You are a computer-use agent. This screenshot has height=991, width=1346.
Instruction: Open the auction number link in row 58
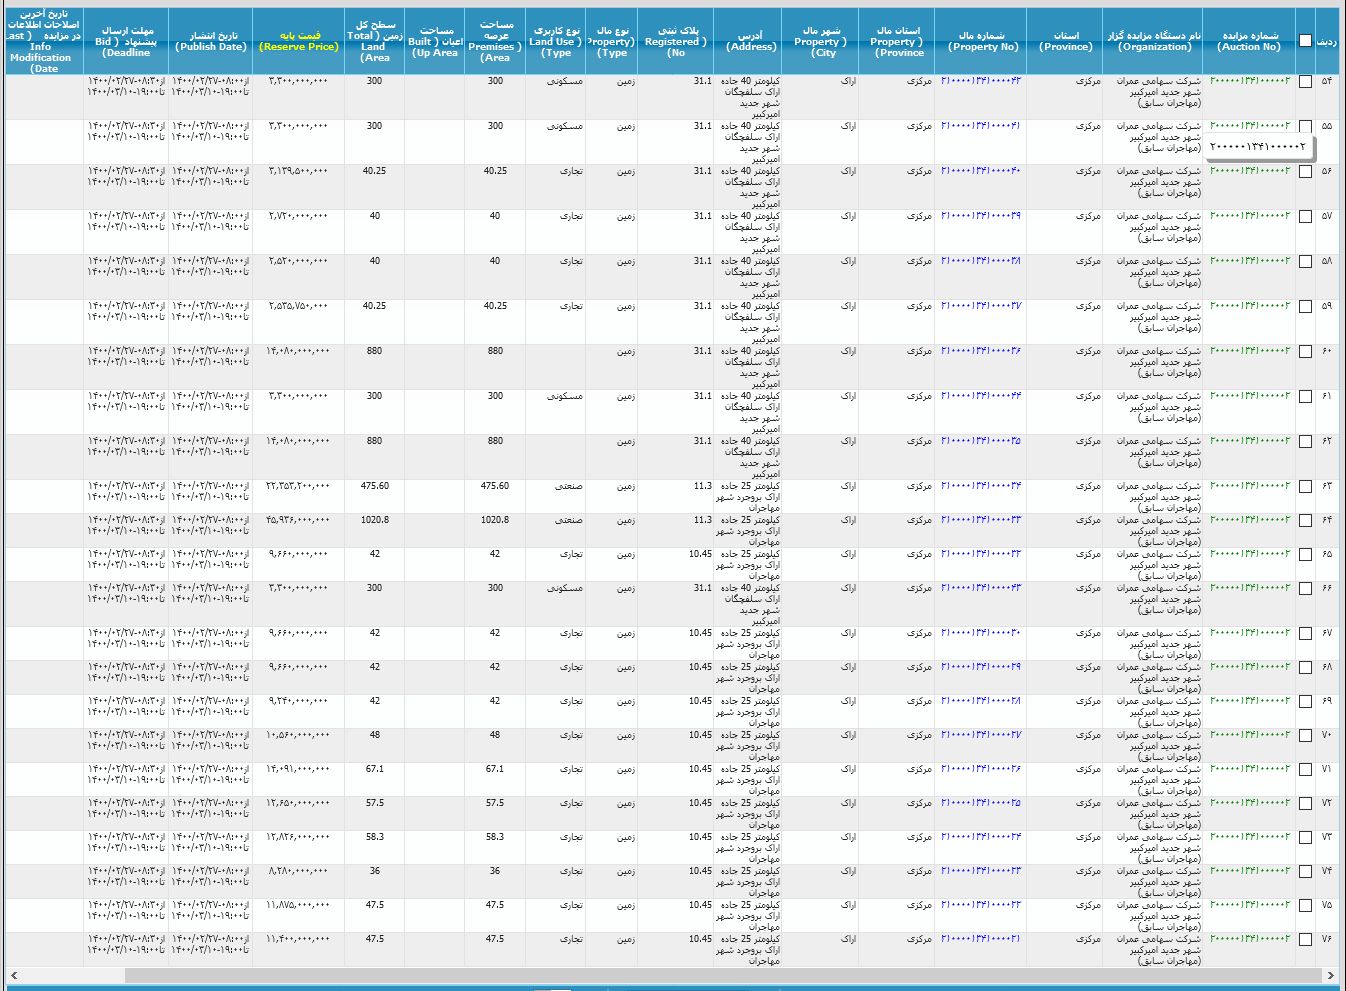1250,261
